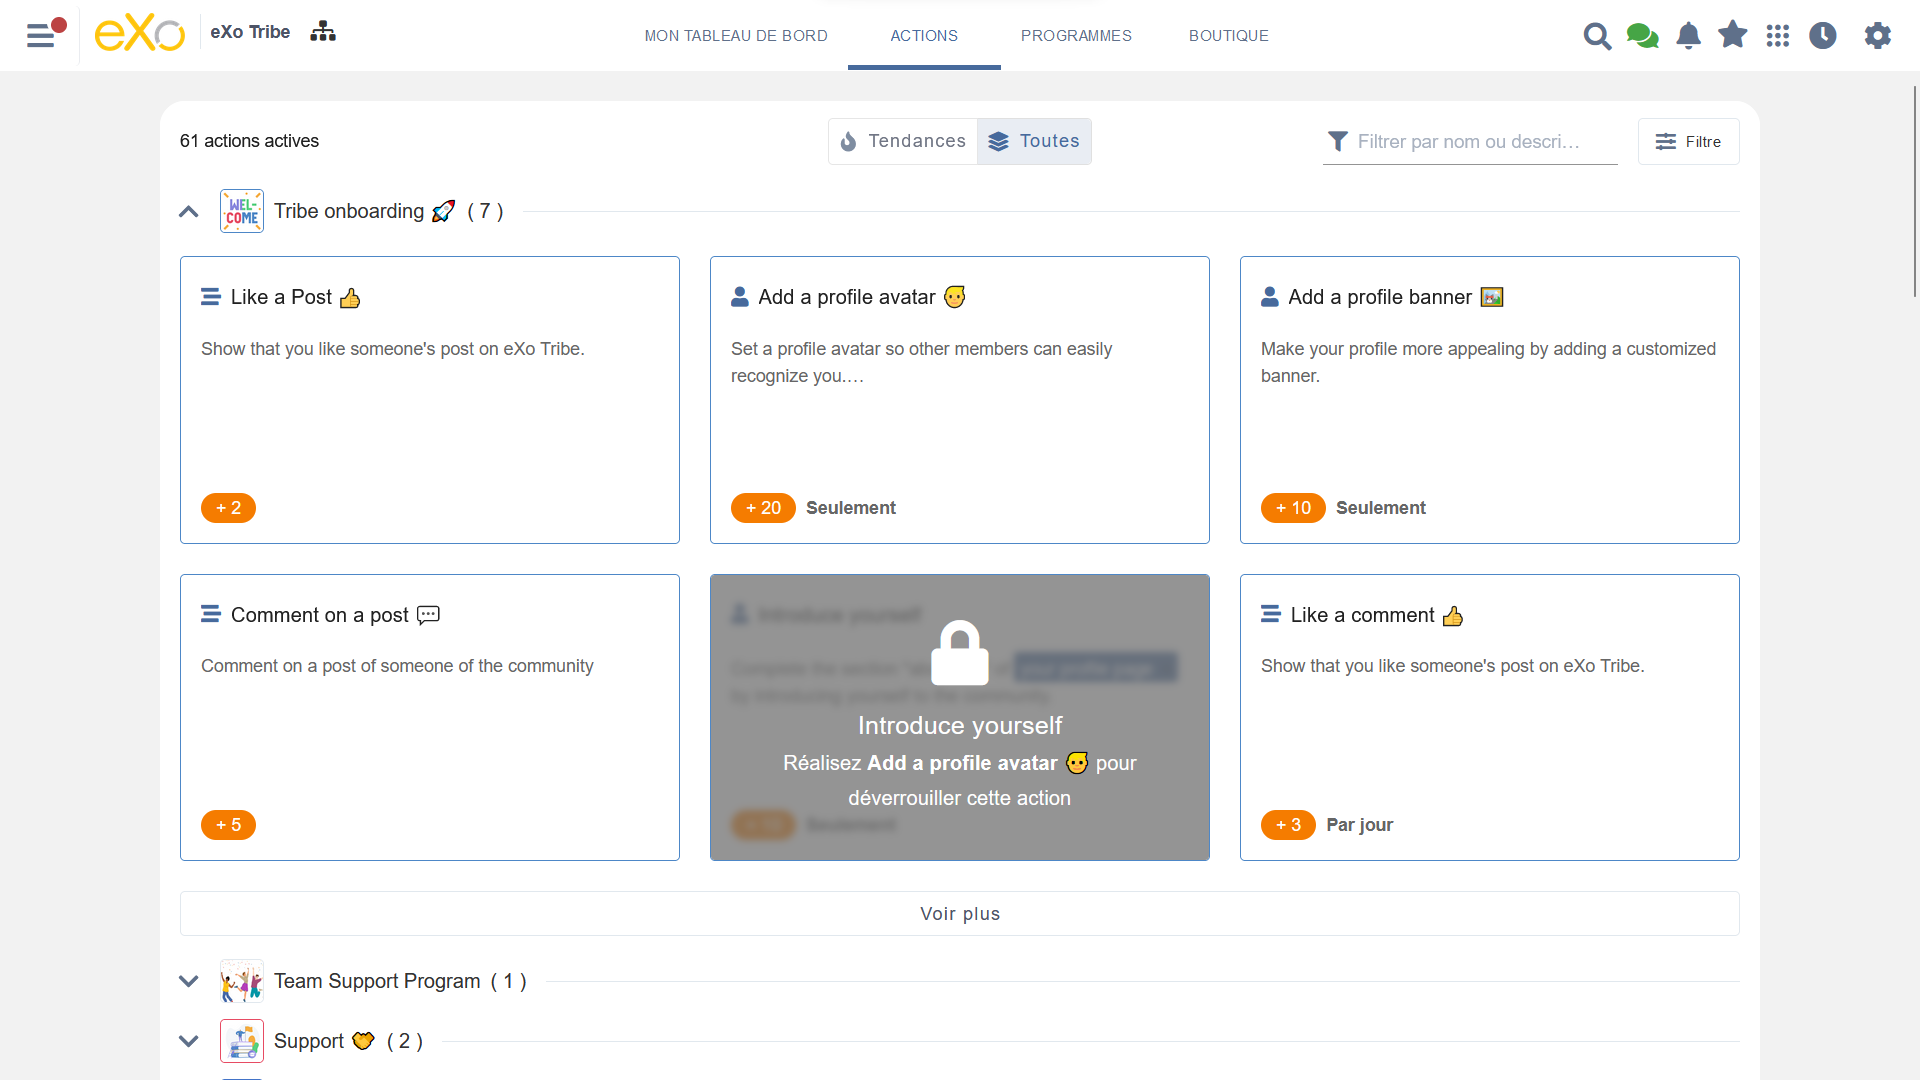1920x1080 pixels.
Task: Open the notifications bell
Action: pos(1688,36)
